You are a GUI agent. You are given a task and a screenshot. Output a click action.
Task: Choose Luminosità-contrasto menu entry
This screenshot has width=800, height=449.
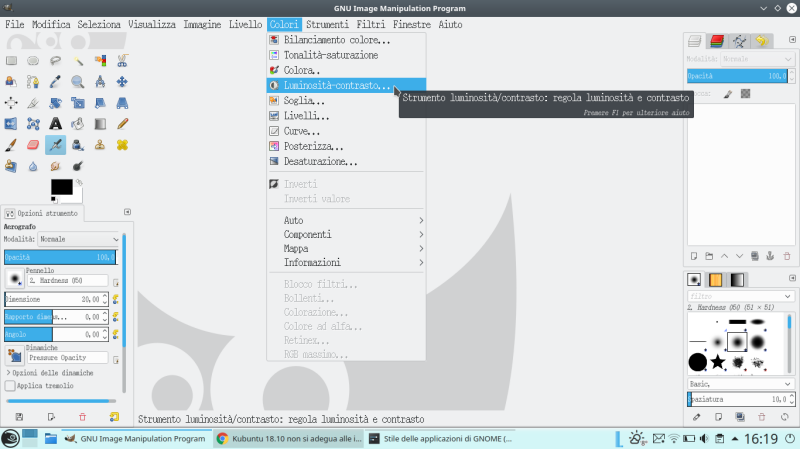pos(346,86)
